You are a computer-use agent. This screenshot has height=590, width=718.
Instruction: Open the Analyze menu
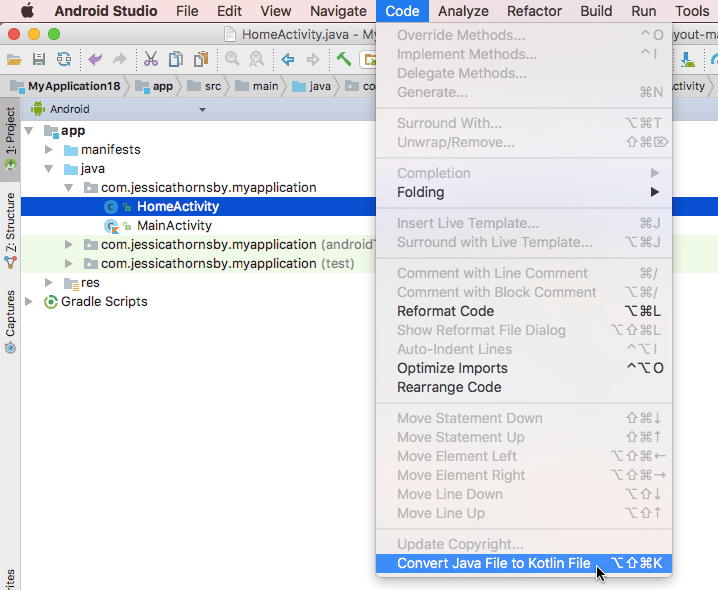tap(463, 11)
